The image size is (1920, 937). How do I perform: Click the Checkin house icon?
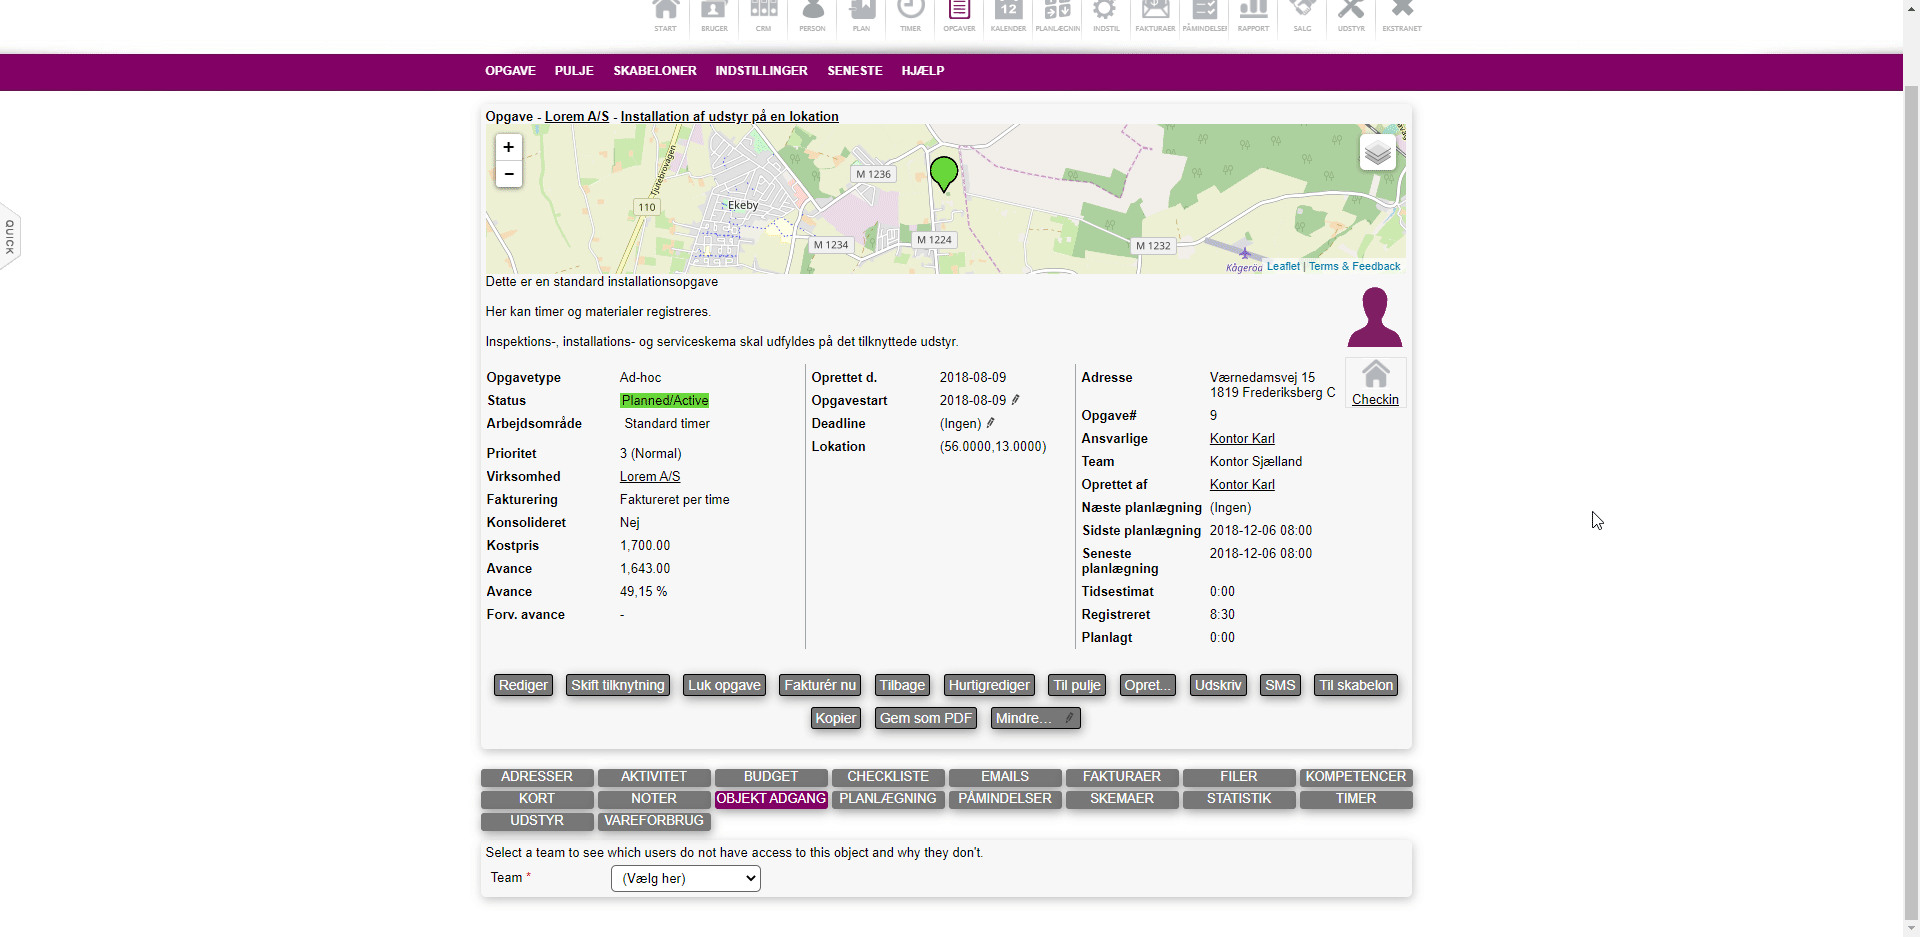(1375, 376)
